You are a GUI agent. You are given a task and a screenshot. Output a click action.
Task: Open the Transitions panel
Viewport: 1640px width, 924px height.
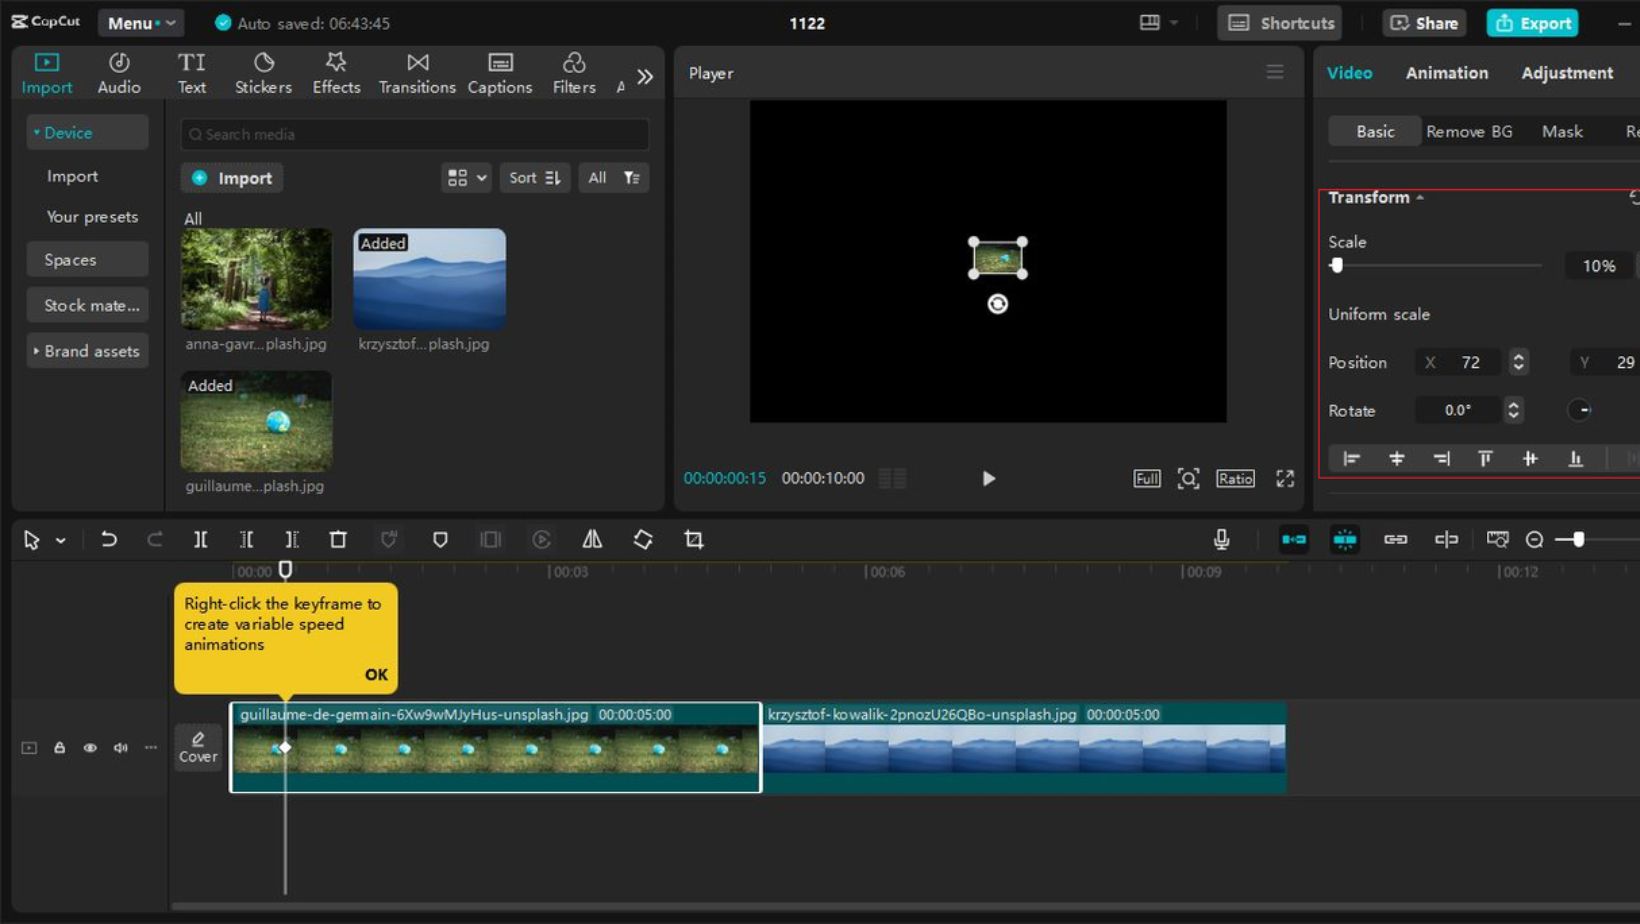coord(417,73)
